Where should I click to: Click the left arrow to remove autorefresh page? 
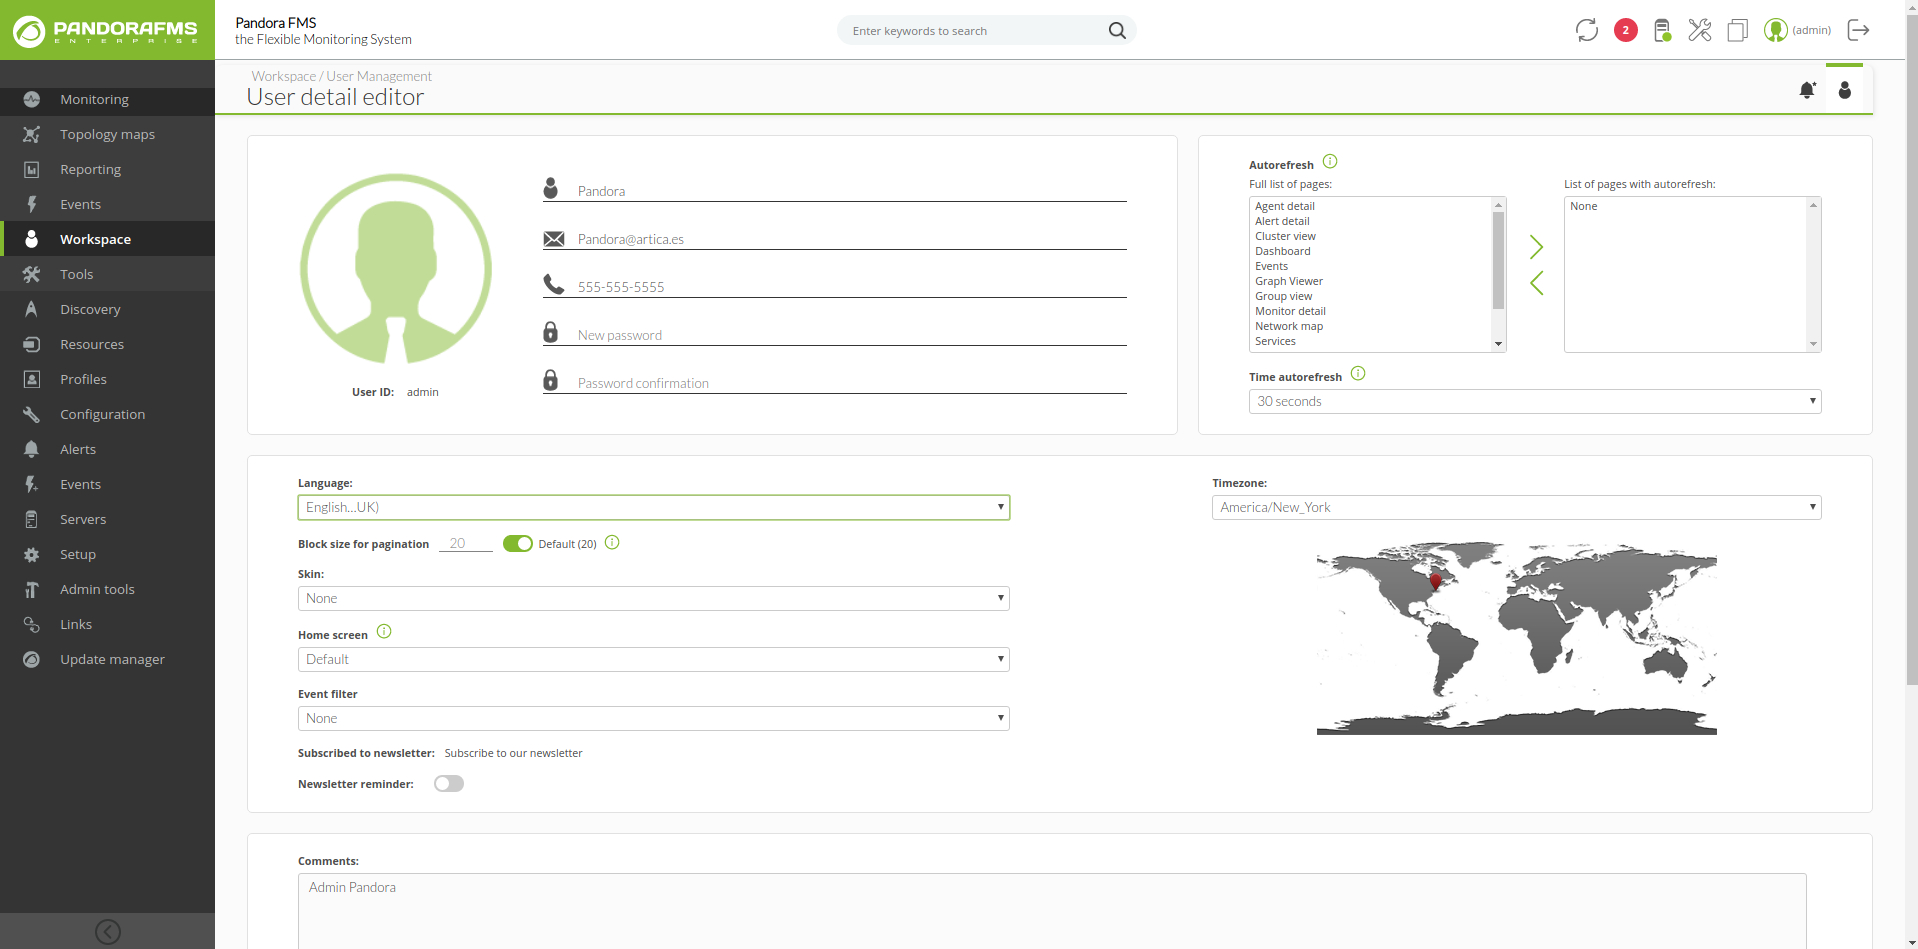click(1537, 283)
